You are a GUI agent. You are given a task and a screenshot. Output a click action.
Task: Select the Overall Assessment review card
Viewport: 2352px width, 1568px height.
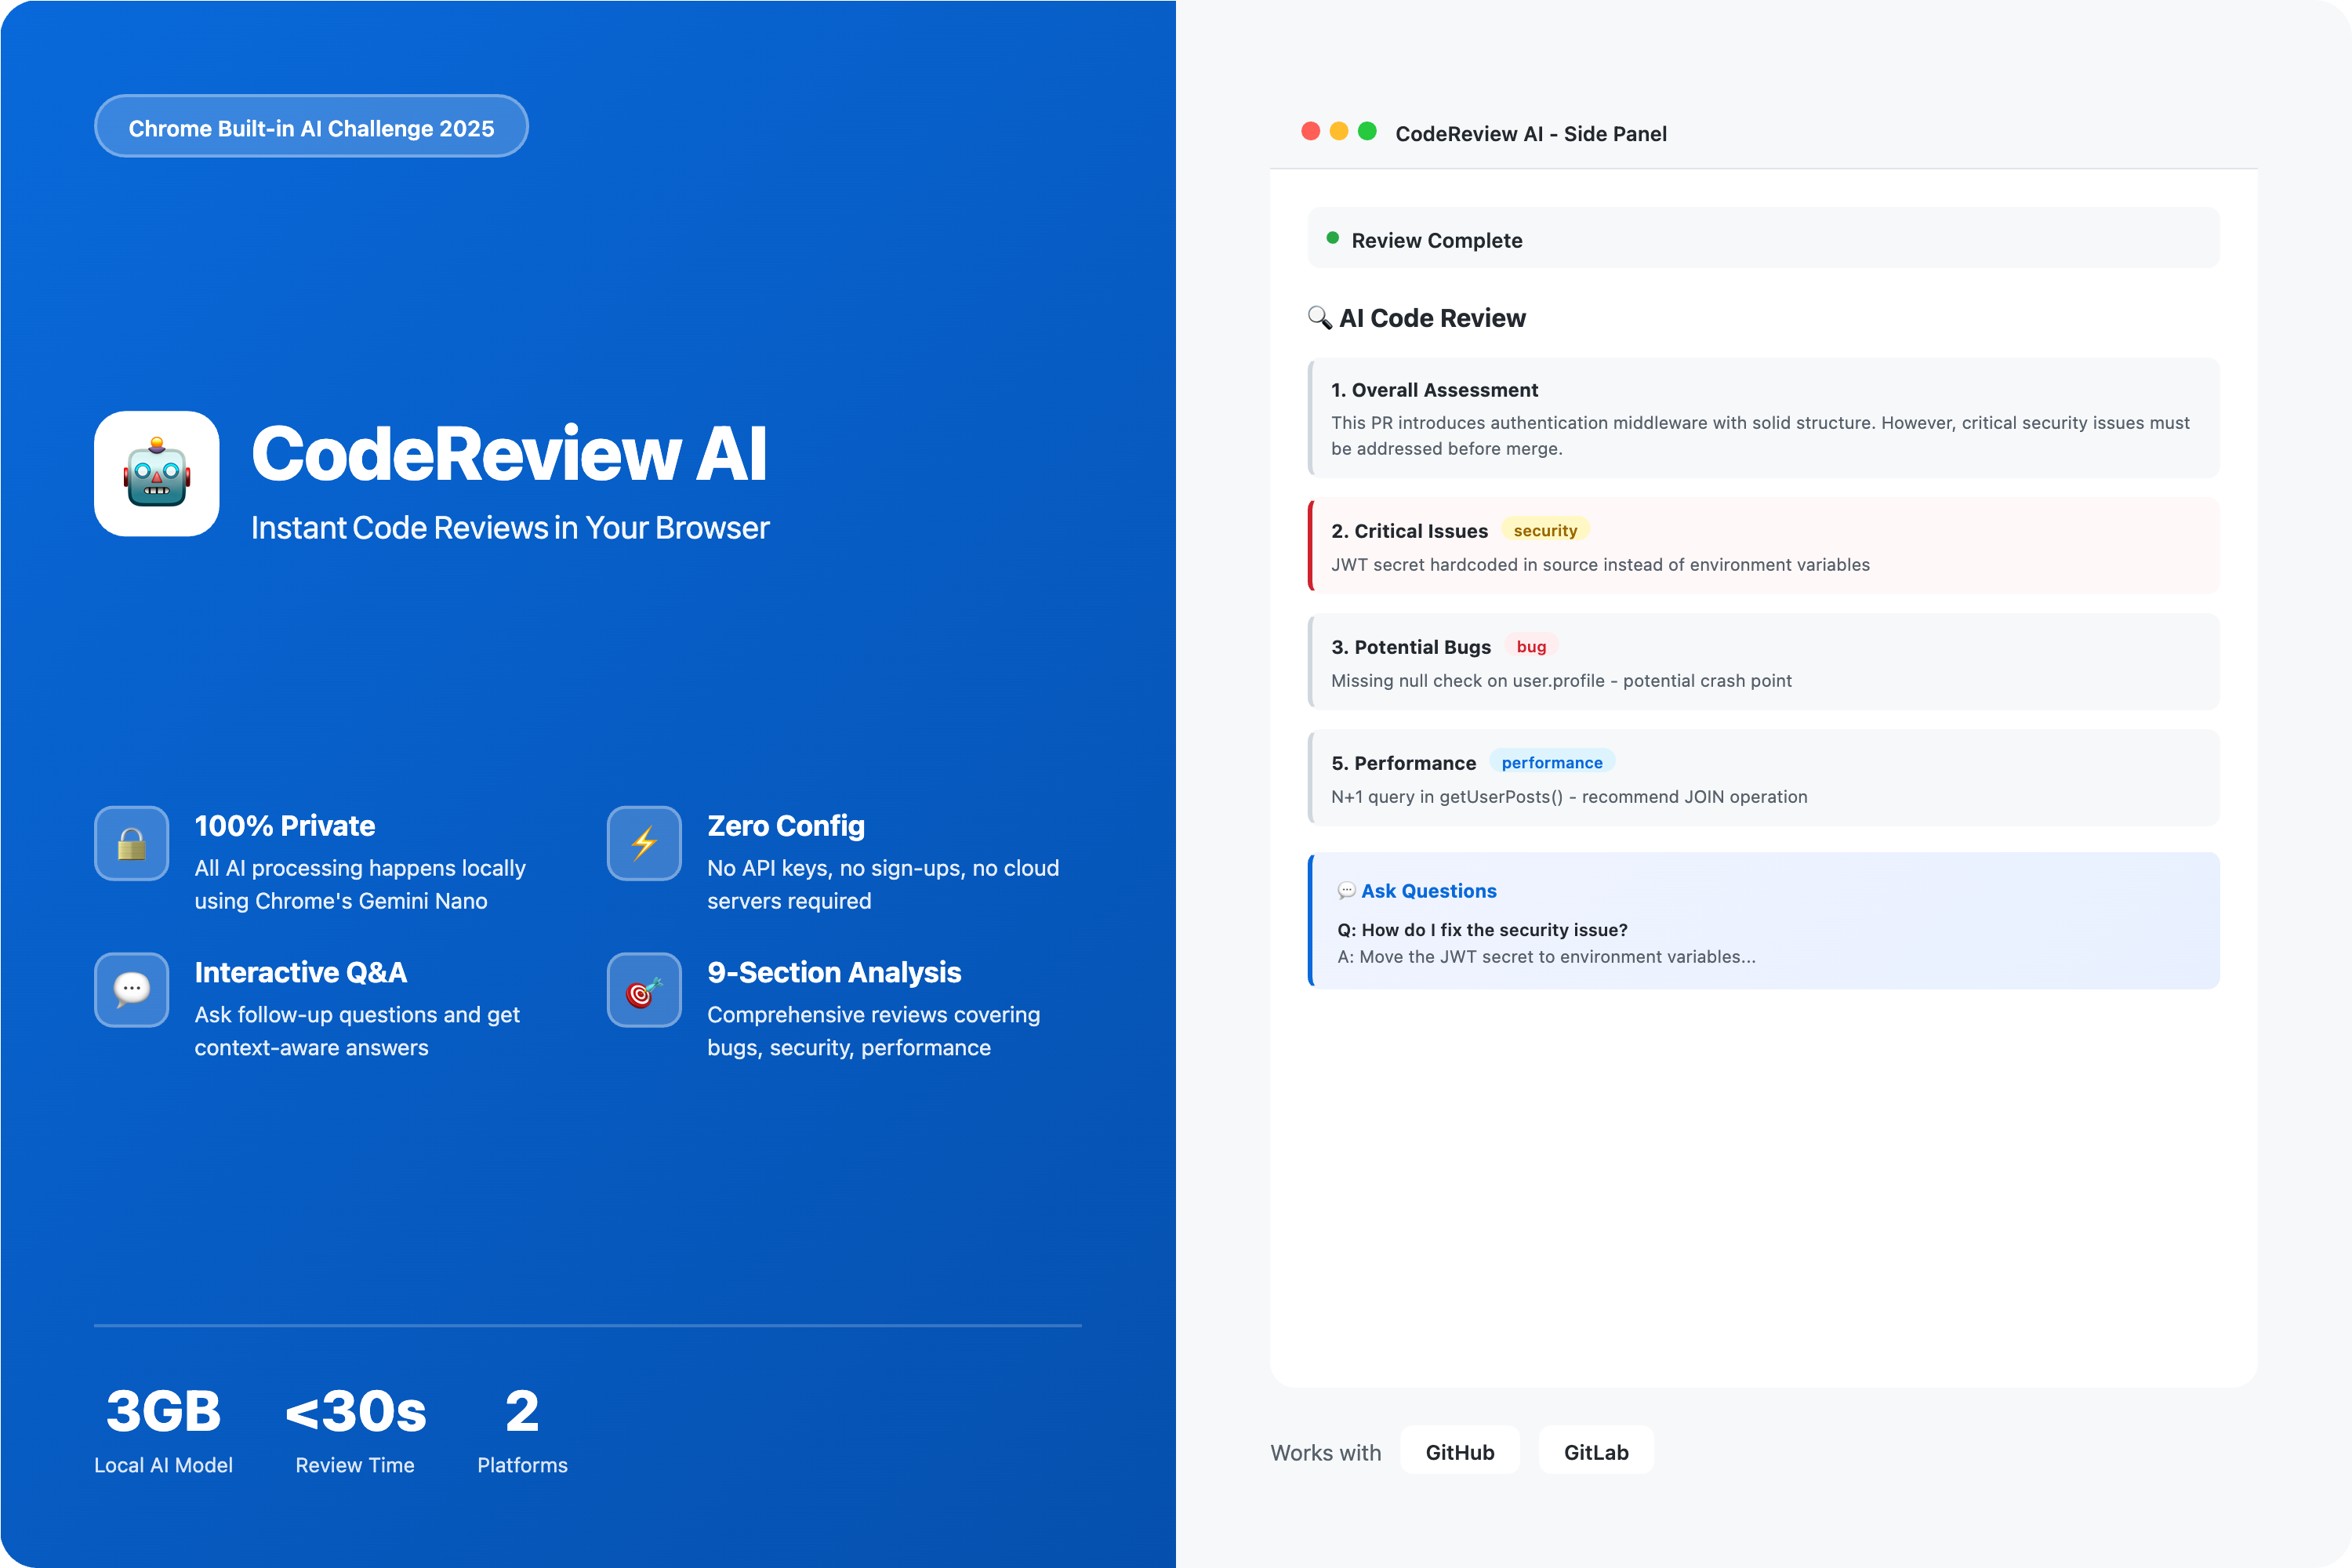[x=1763, y=418]
